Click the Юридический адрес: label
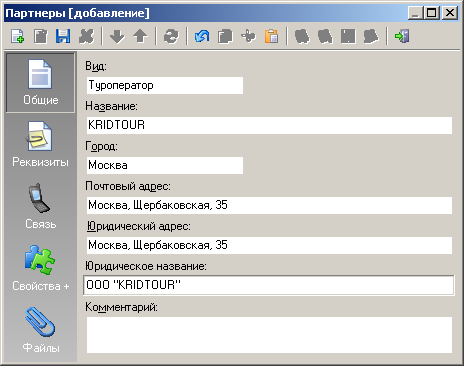This screenshot has width=464, height=366. (139, 226)
